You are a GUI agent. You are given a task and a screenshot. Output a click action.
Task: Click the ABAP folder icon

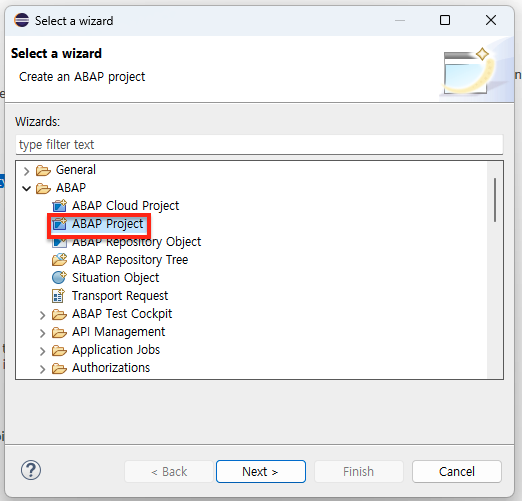tap(43, 188)
